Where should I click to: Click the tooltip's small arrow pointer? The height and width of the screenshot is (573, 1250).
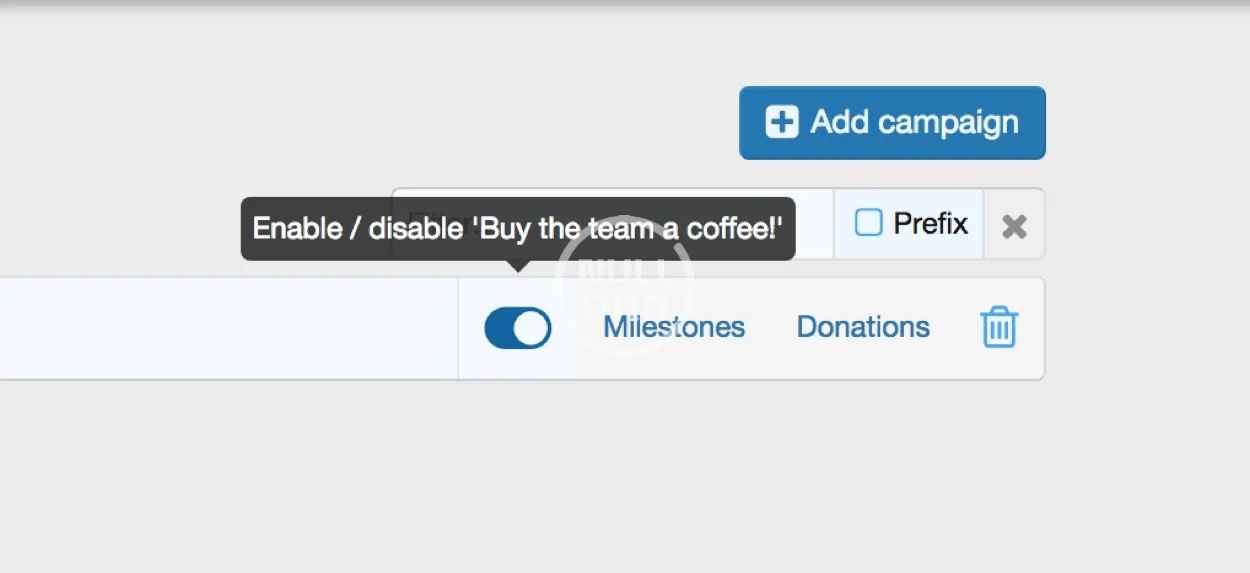[517, 266]
